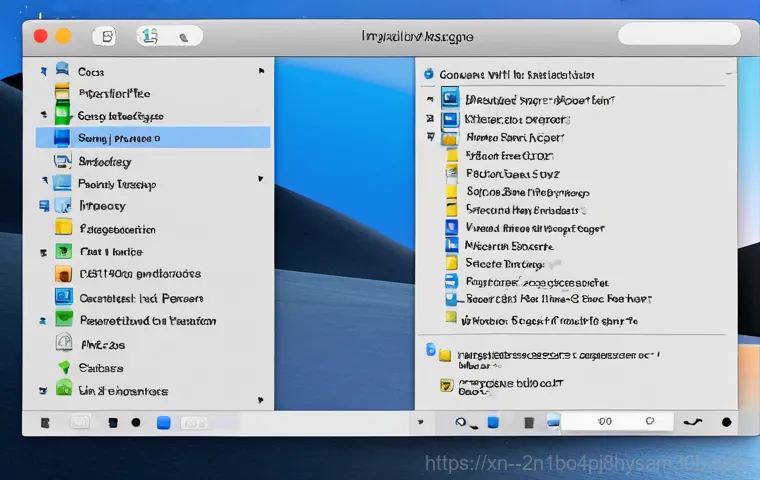This screenshot has height=480, width=760.
Task: Click the blue card icon beside 'Fogstoroe'
Action: 451,281
